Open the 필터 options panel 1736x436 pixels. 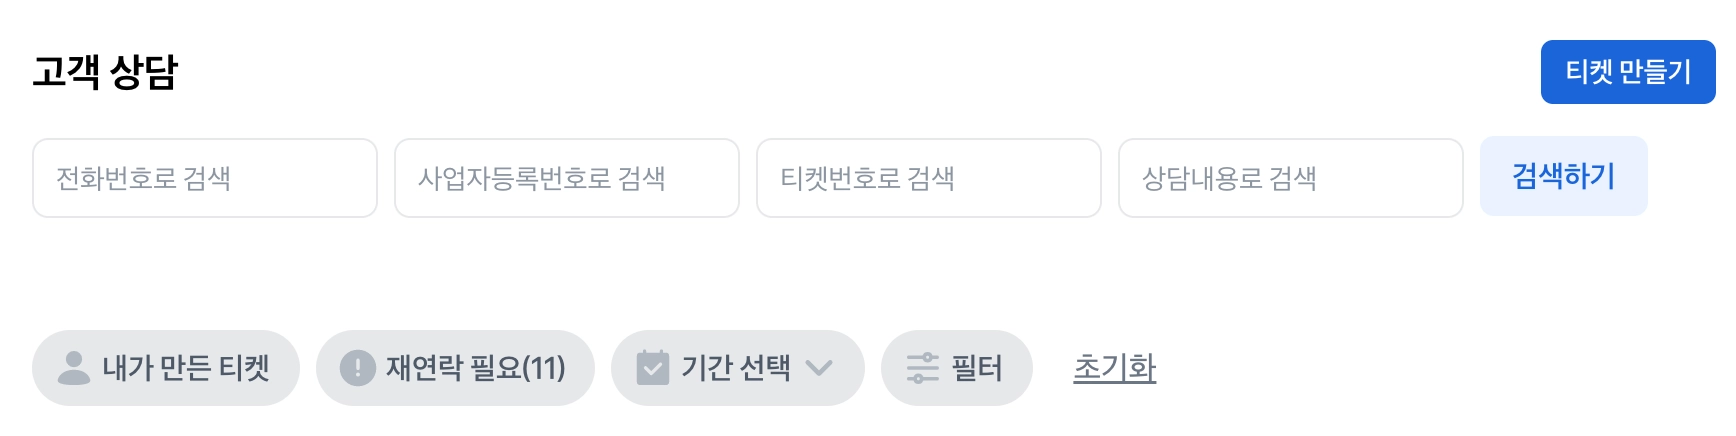point(957,368)
